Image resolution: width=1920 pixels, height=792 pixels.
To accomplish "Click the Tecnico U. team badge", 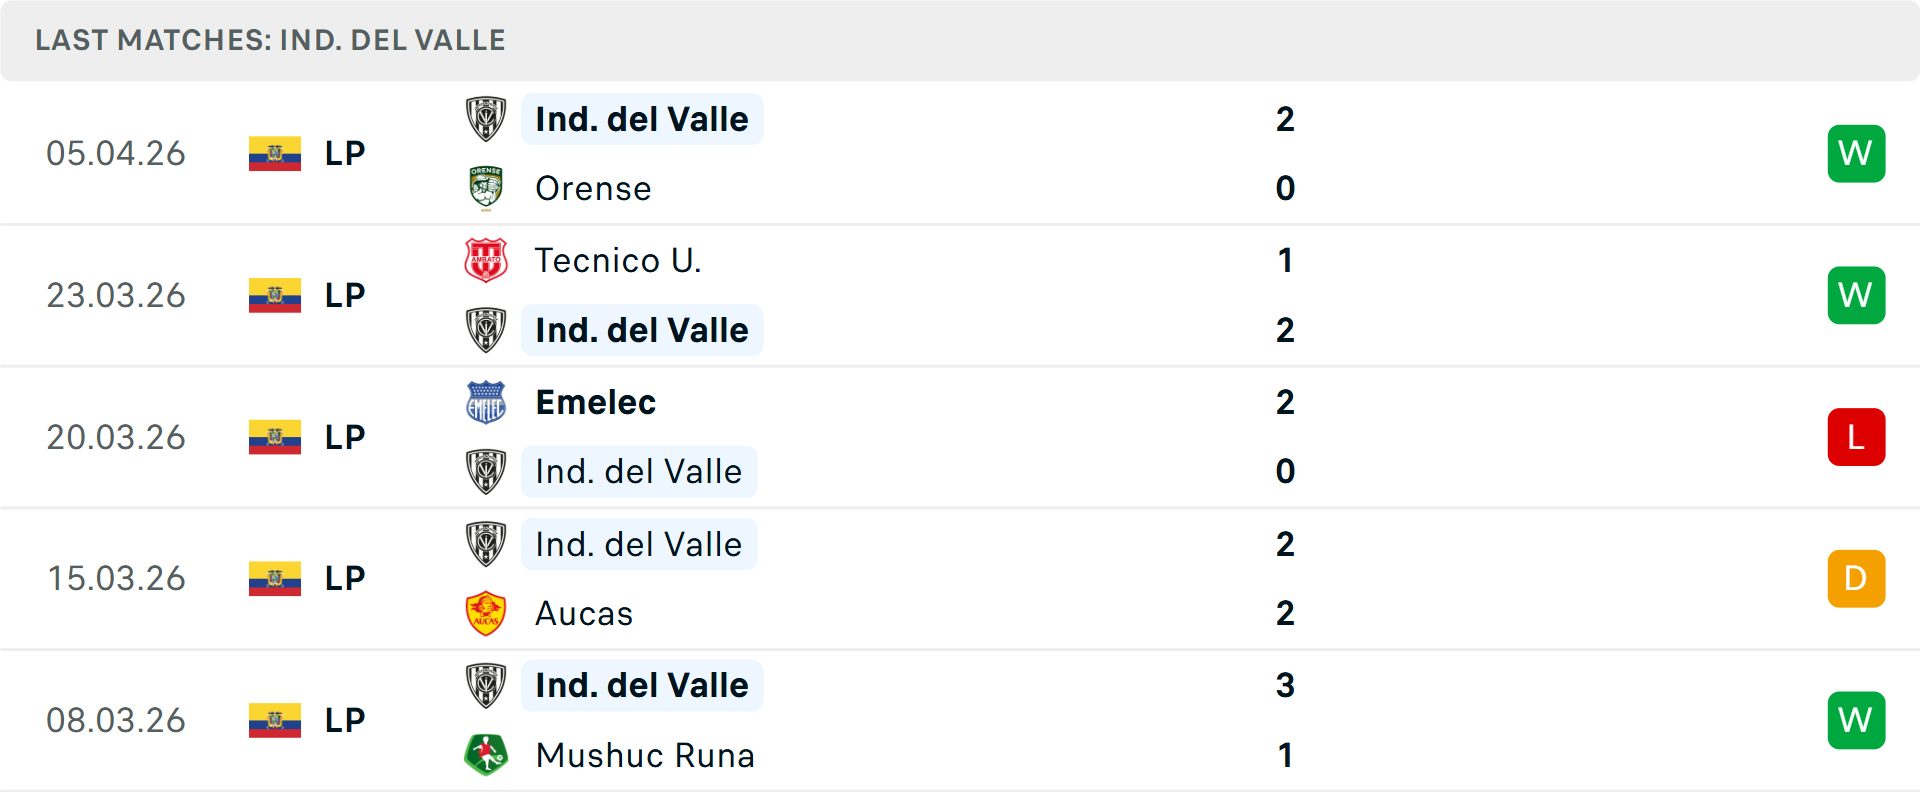I will [x=487, y=260].
